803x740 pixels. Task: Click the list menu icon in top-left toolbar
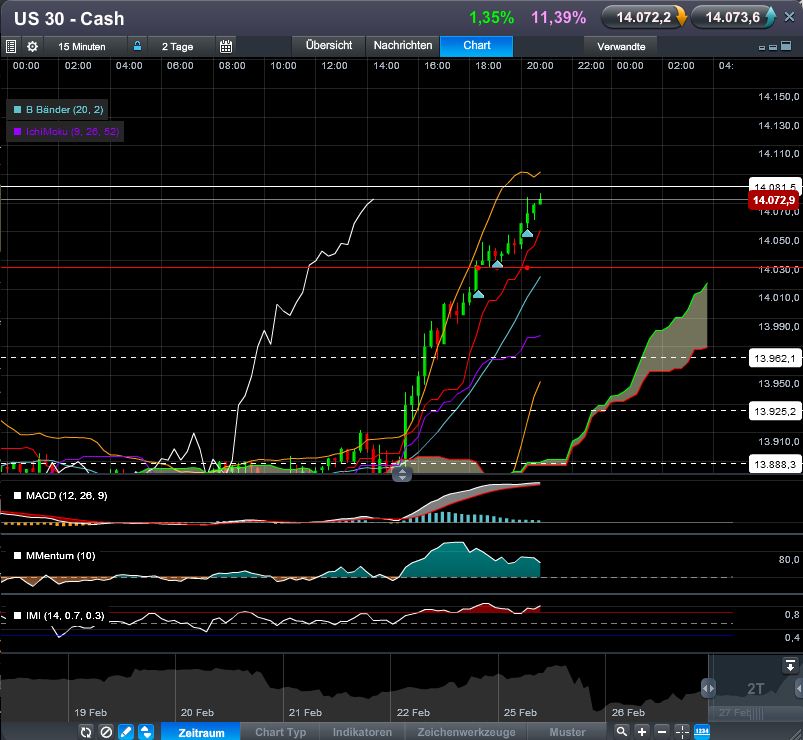11,46
